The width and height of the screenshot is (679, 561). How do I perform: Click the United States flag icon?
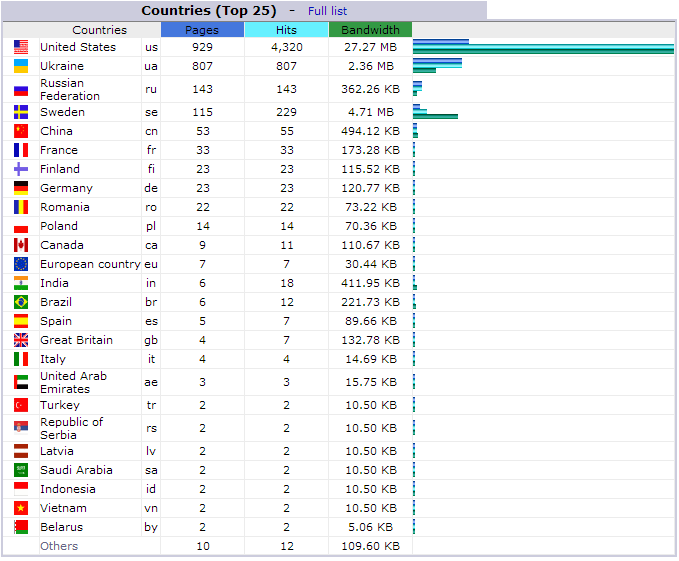click(21, 47)
